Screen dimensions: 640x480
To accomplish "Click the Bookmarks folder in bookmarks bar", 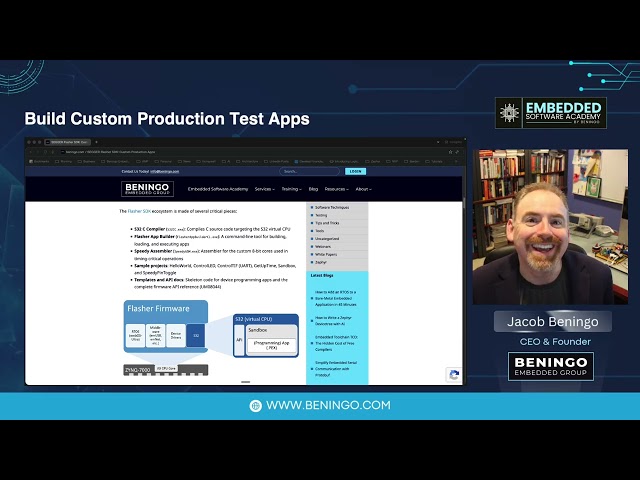I will [39, 161].
